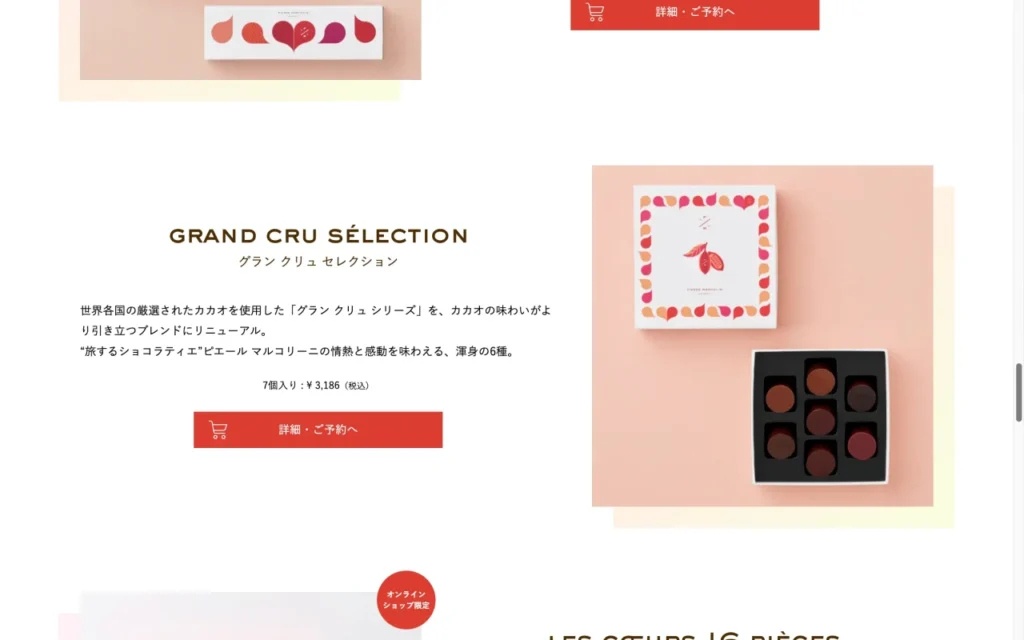Screen dimensions: 1024x640
Task: Click cart icon in top red button
Action: (x=594, y=12)
